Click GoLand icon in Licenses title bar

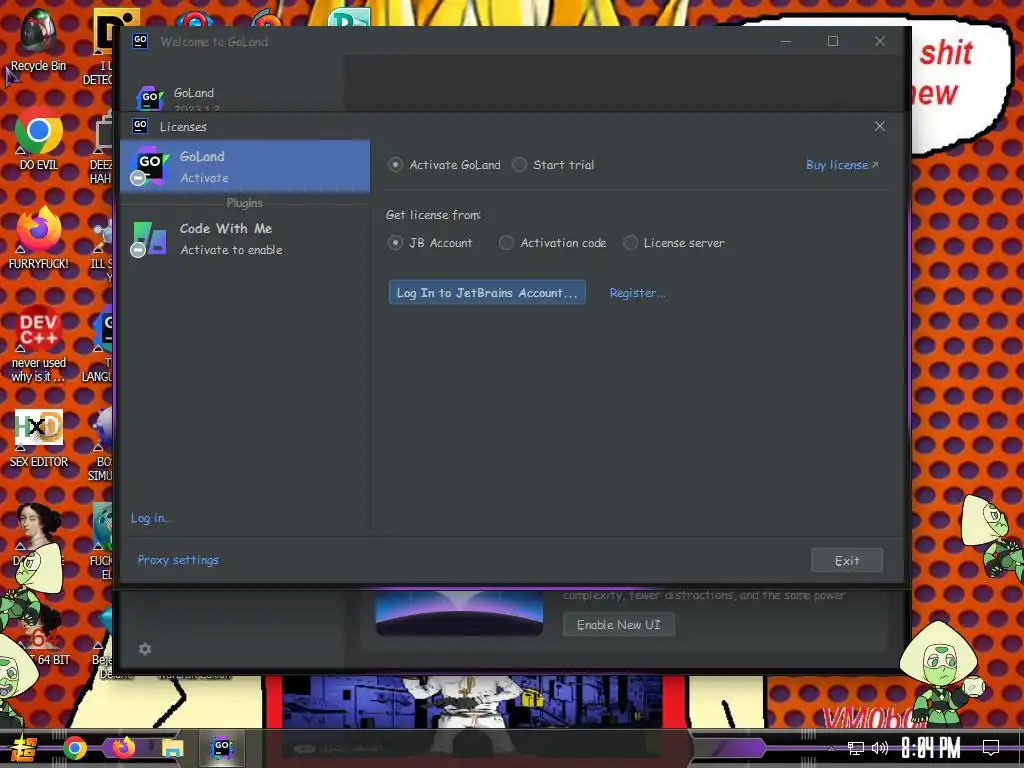click(140, 125)
